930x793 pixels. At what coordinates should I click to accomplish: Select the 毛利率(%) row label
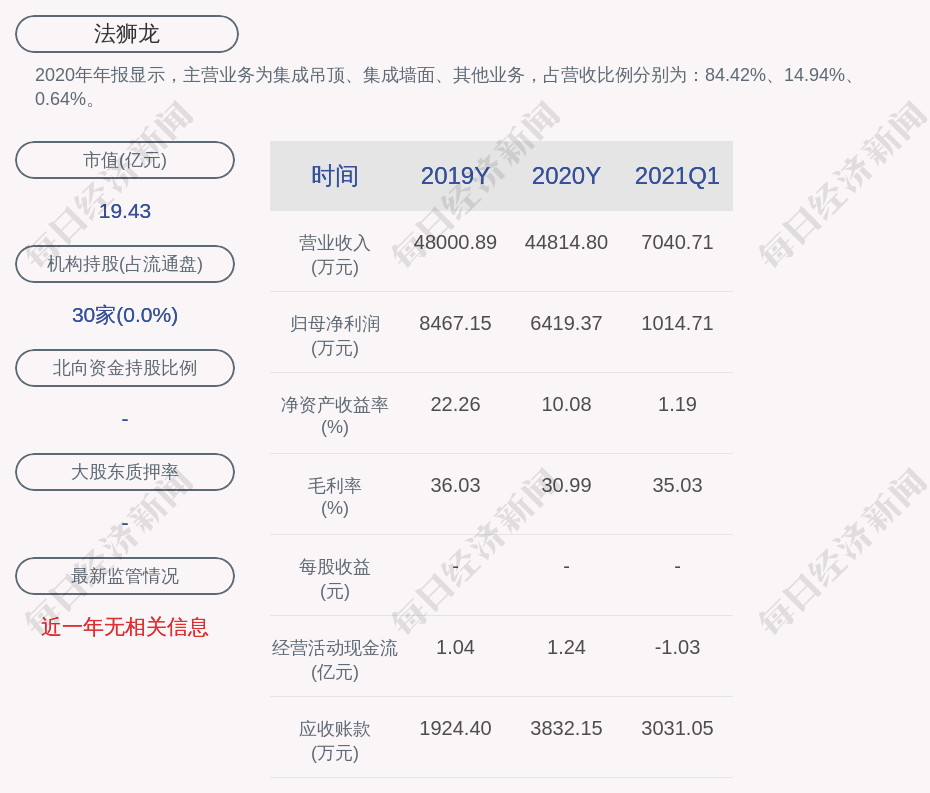point(335,497)
